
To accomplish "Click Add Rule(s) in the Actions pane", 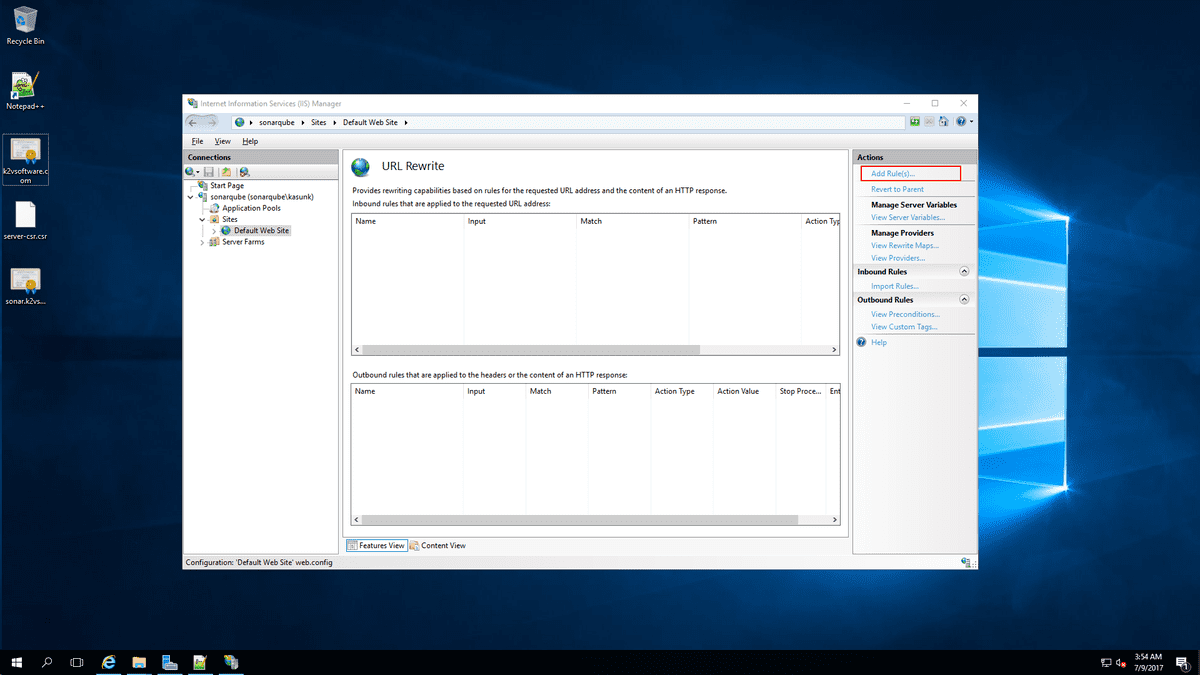I will [895, 173].
